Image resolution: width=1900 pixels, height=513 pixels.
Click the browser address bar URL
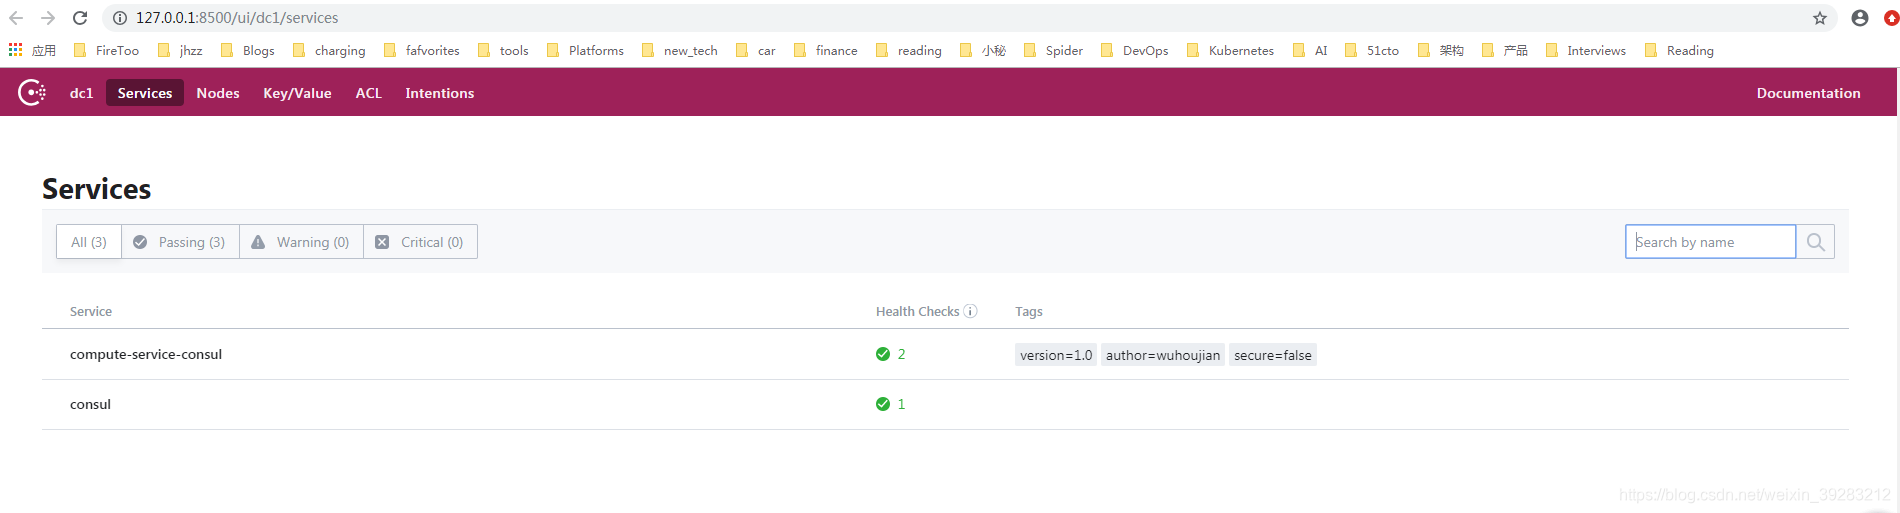click(x=237, y=18)
